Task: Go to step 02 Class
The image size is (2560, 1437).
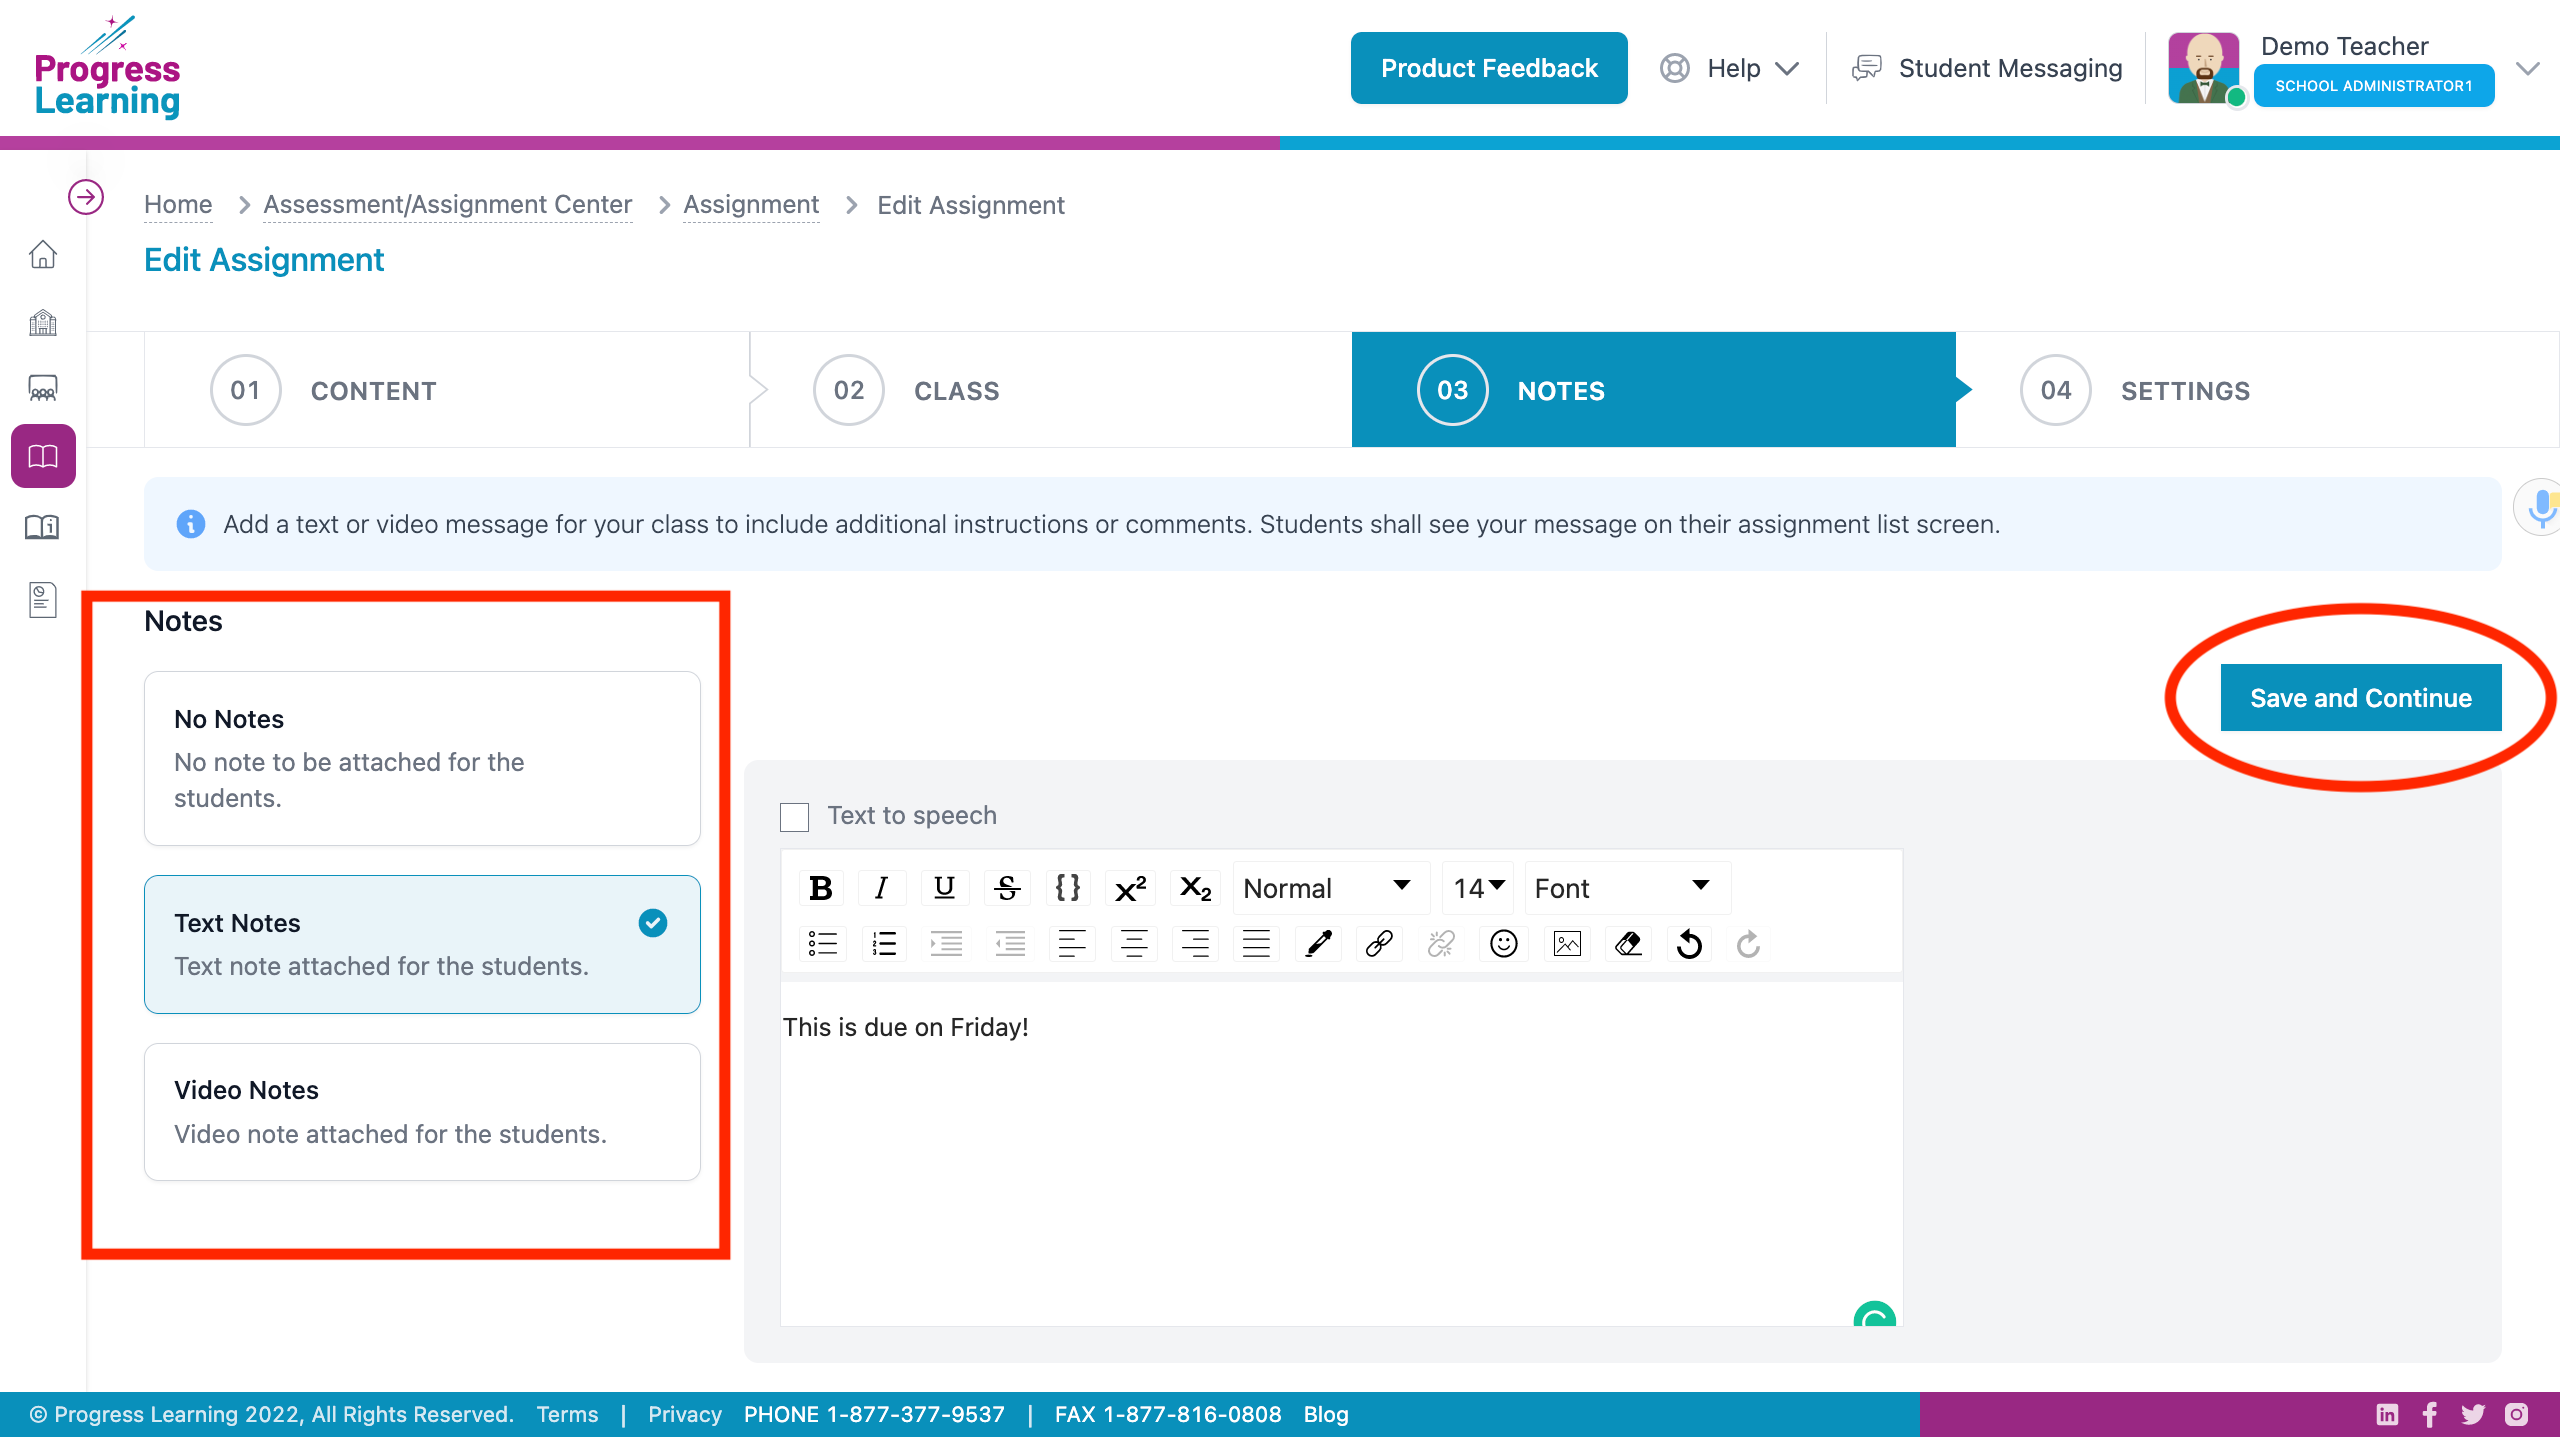Action: (1050, 390)
